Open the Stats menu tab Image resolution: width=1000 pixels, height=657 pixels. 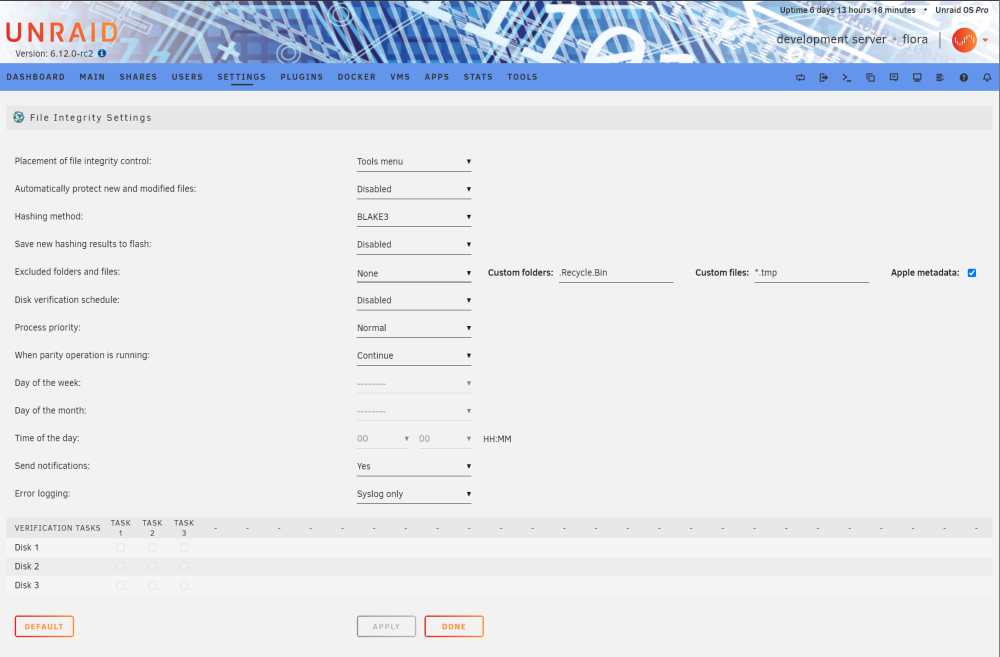coord(478,77)
